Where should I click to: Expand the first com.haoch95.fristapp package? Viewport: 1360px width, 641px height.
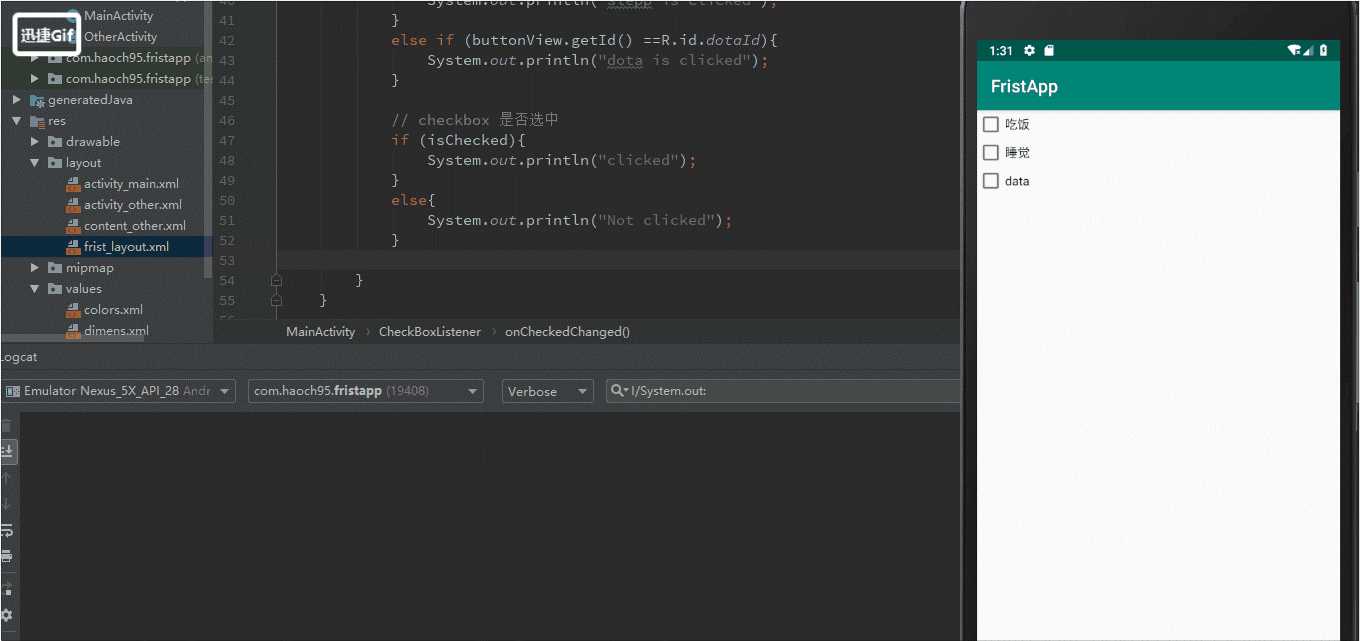tap(35, 58)
